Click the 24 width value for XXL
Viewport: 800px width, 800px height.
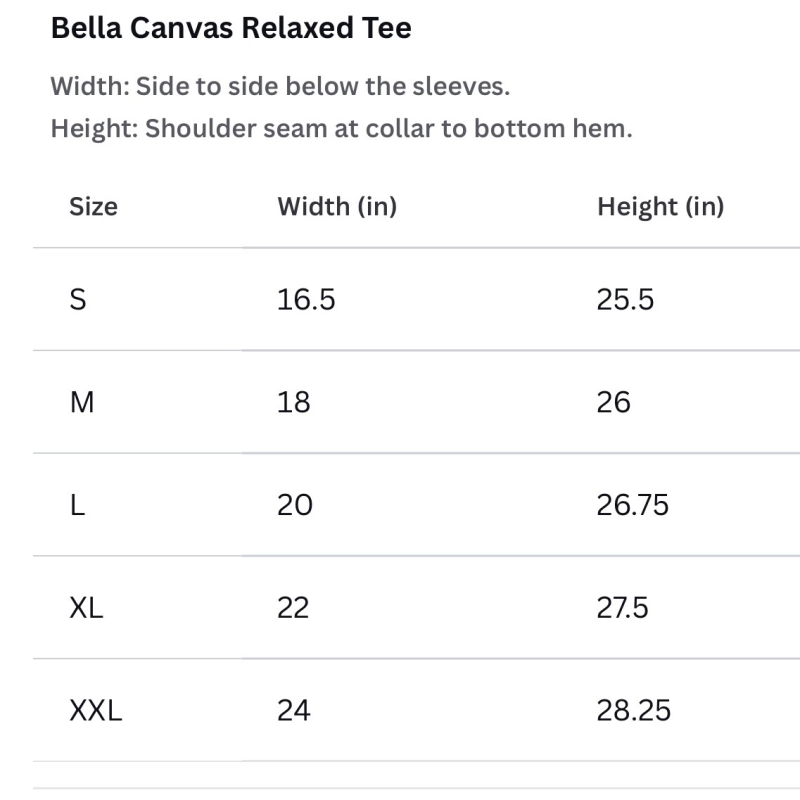point(293,710)
